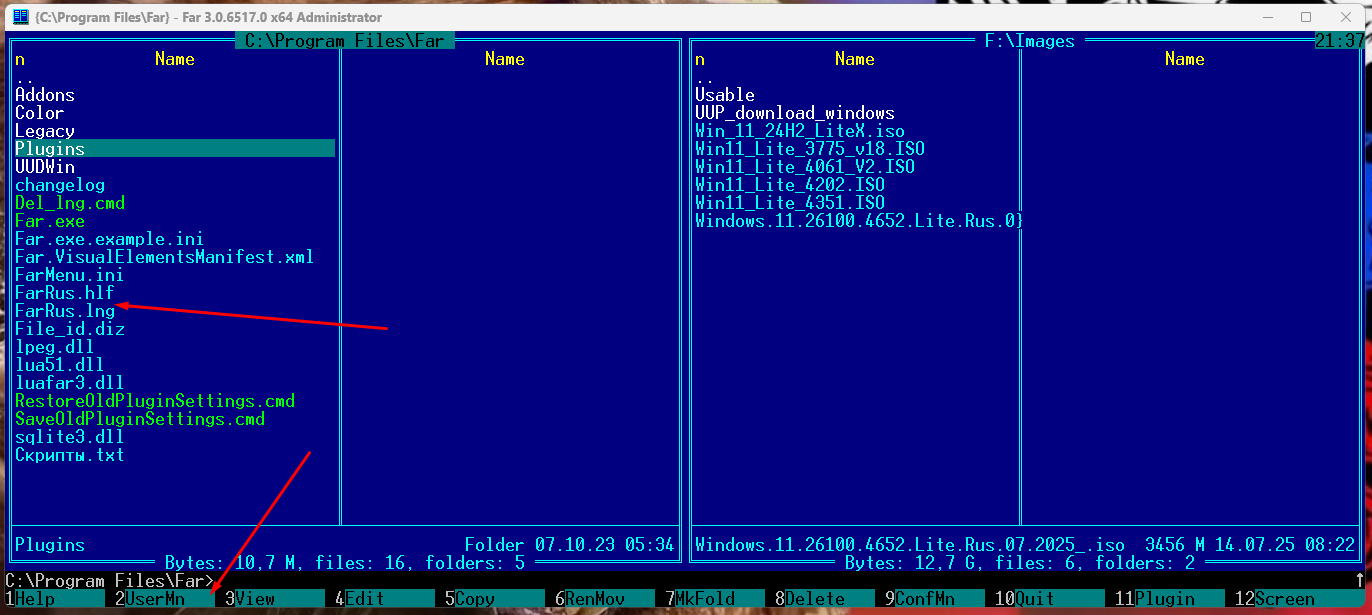Click right panel path title F:\Images
This screenshot has height=615, width=1372.
(1030, 41)
